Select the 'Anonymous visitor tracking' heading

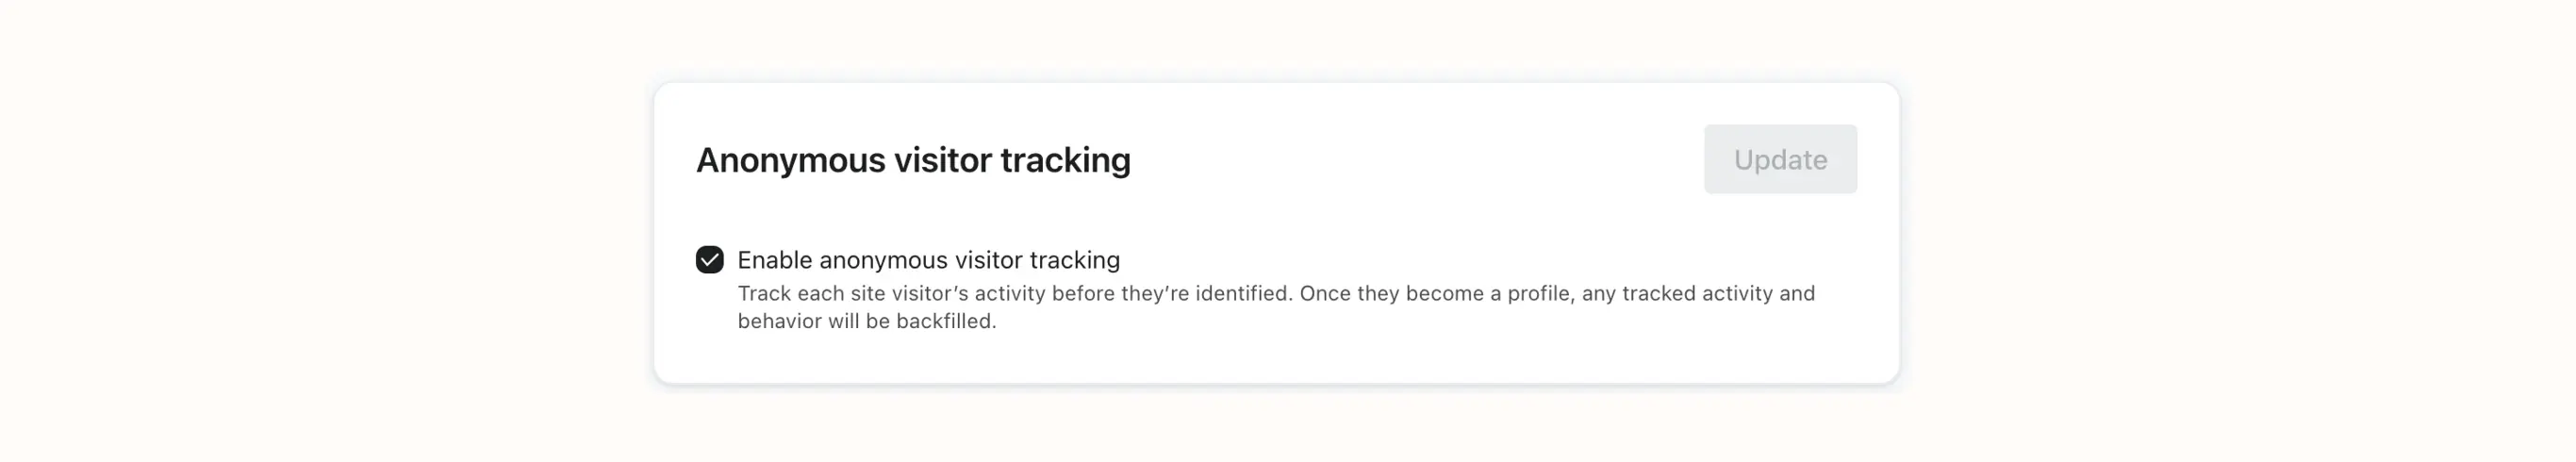[913, 160]
